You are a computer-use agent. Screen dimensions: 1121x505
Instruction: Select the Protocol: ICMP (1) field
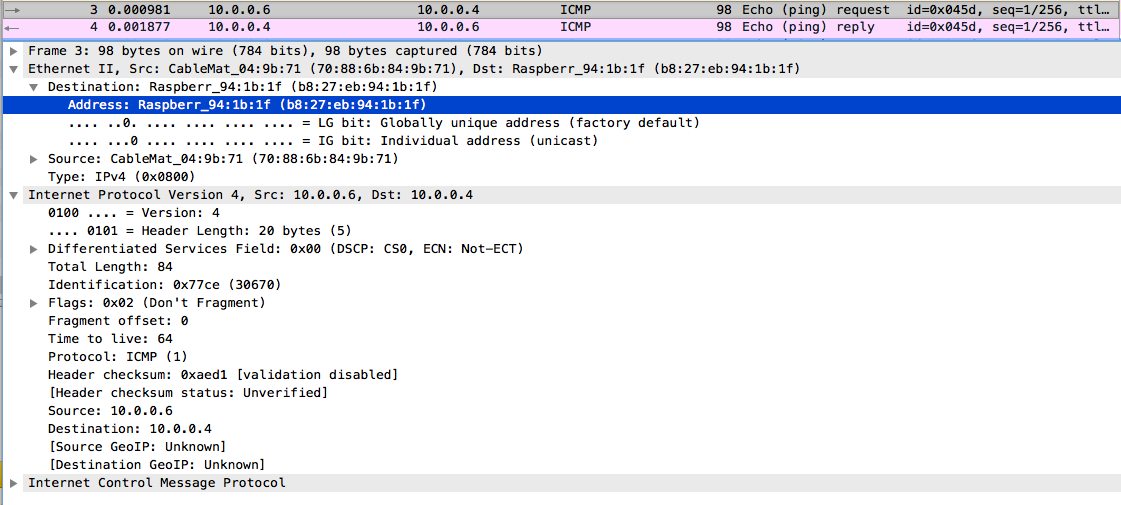coord(117,357)
